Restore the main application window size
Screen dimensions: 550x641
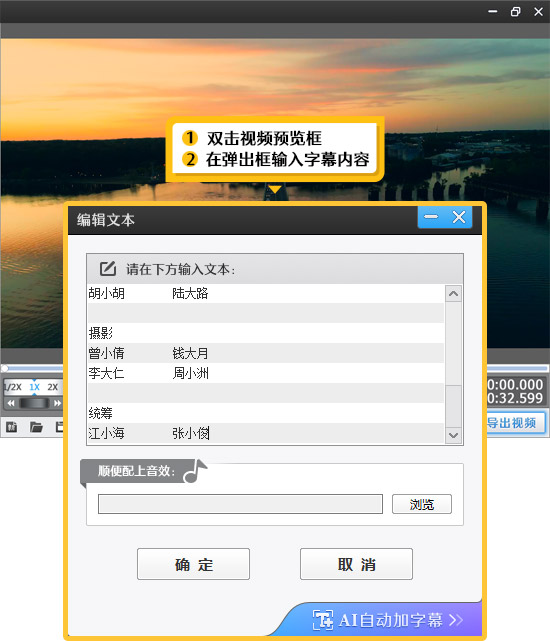point(516,11)
